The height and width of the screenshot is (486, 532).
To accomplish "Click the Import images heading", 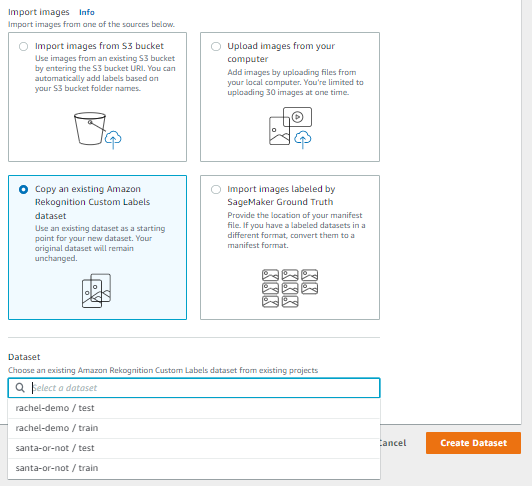I will tap(39, 12).
